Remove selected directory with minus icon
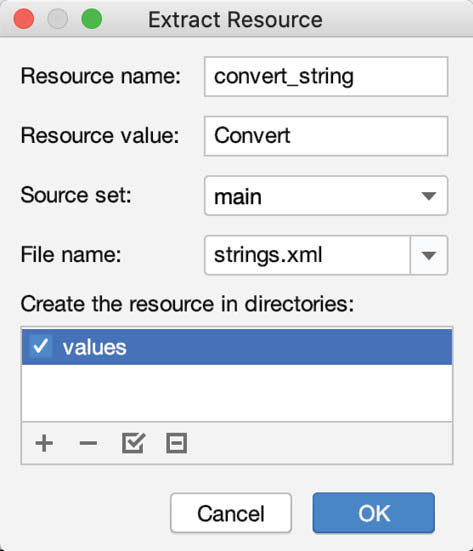The height and width of the screenshot is (551, 473). click(88, 443)
